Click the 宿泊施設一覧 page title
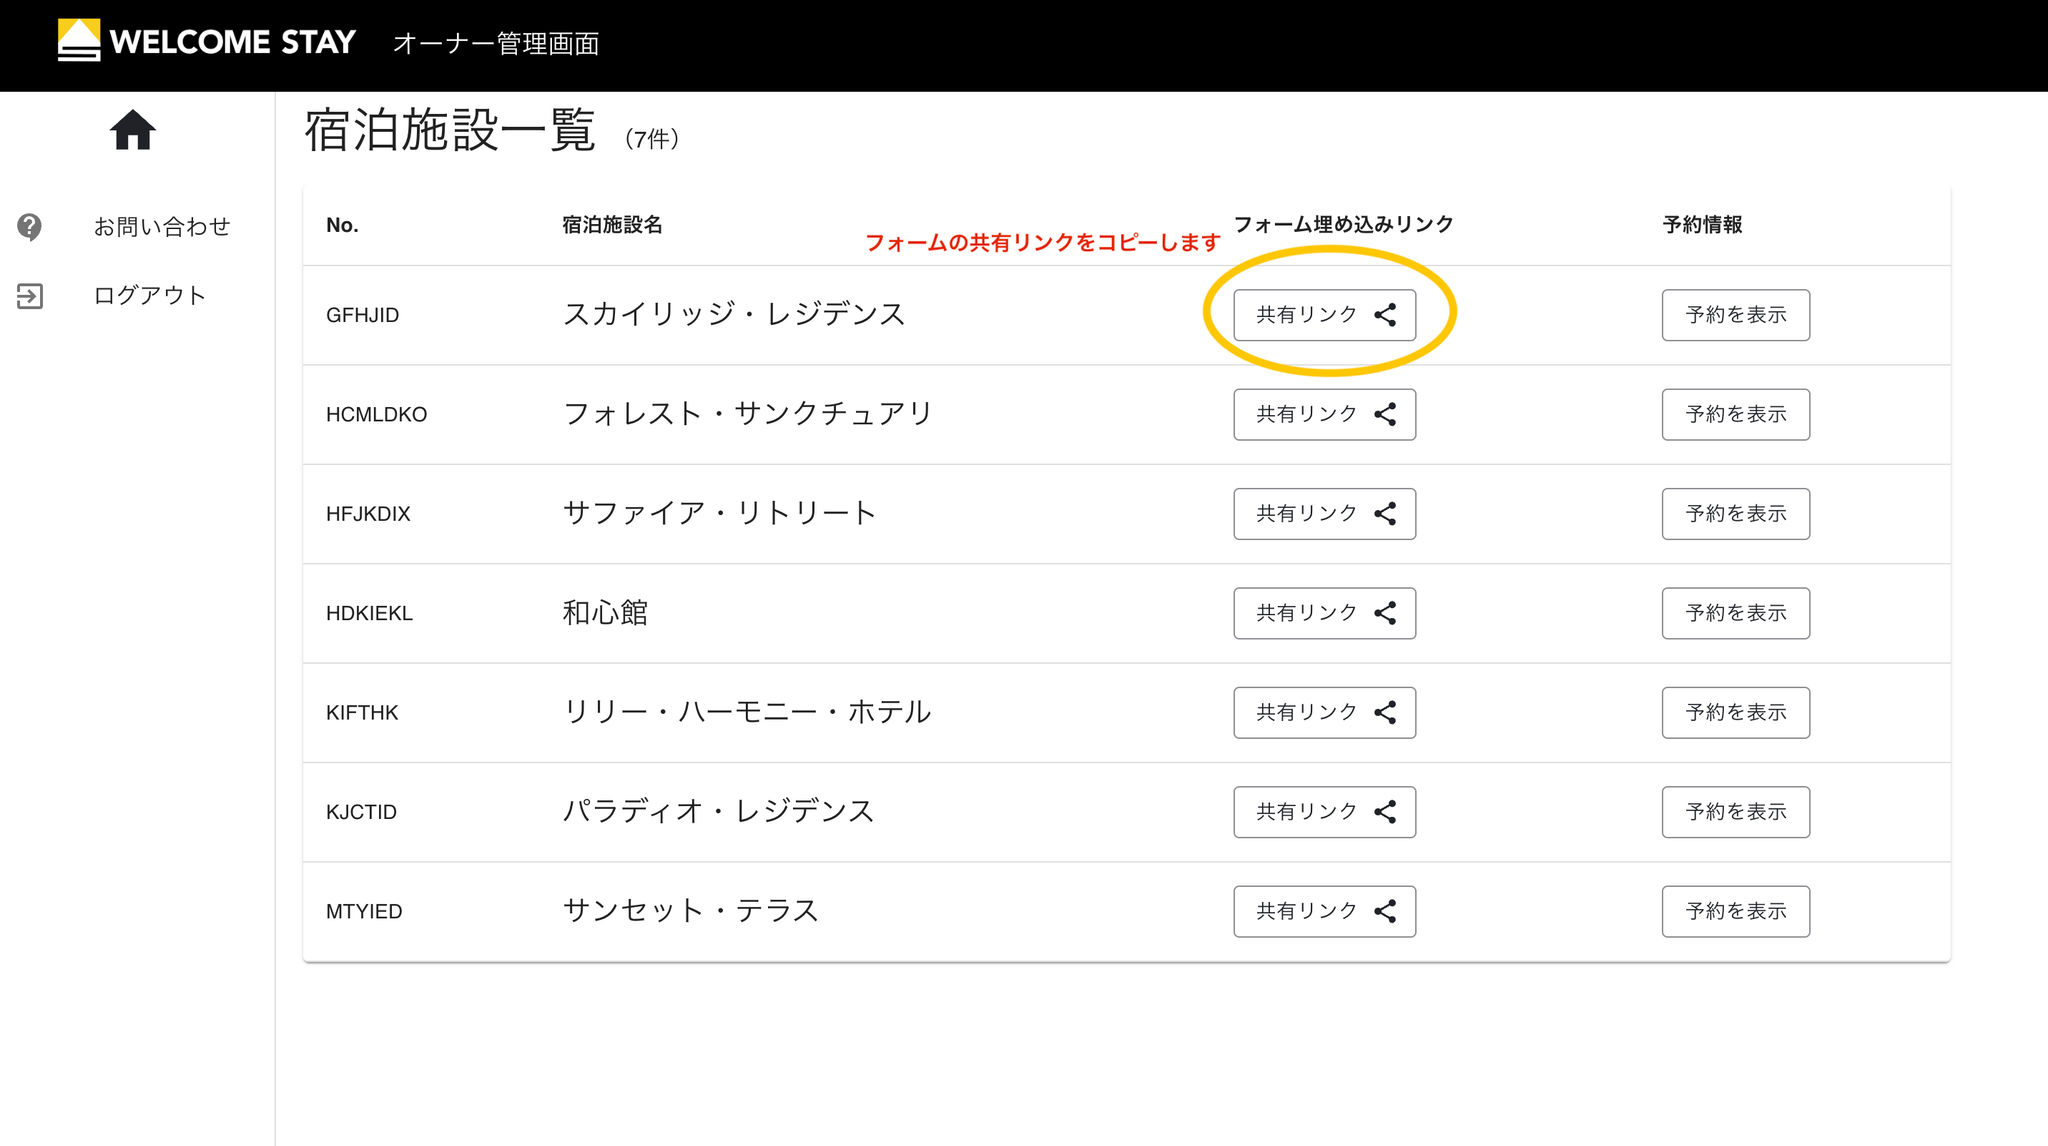This screenshot has width=2048, height=1146. coord(450,131)
